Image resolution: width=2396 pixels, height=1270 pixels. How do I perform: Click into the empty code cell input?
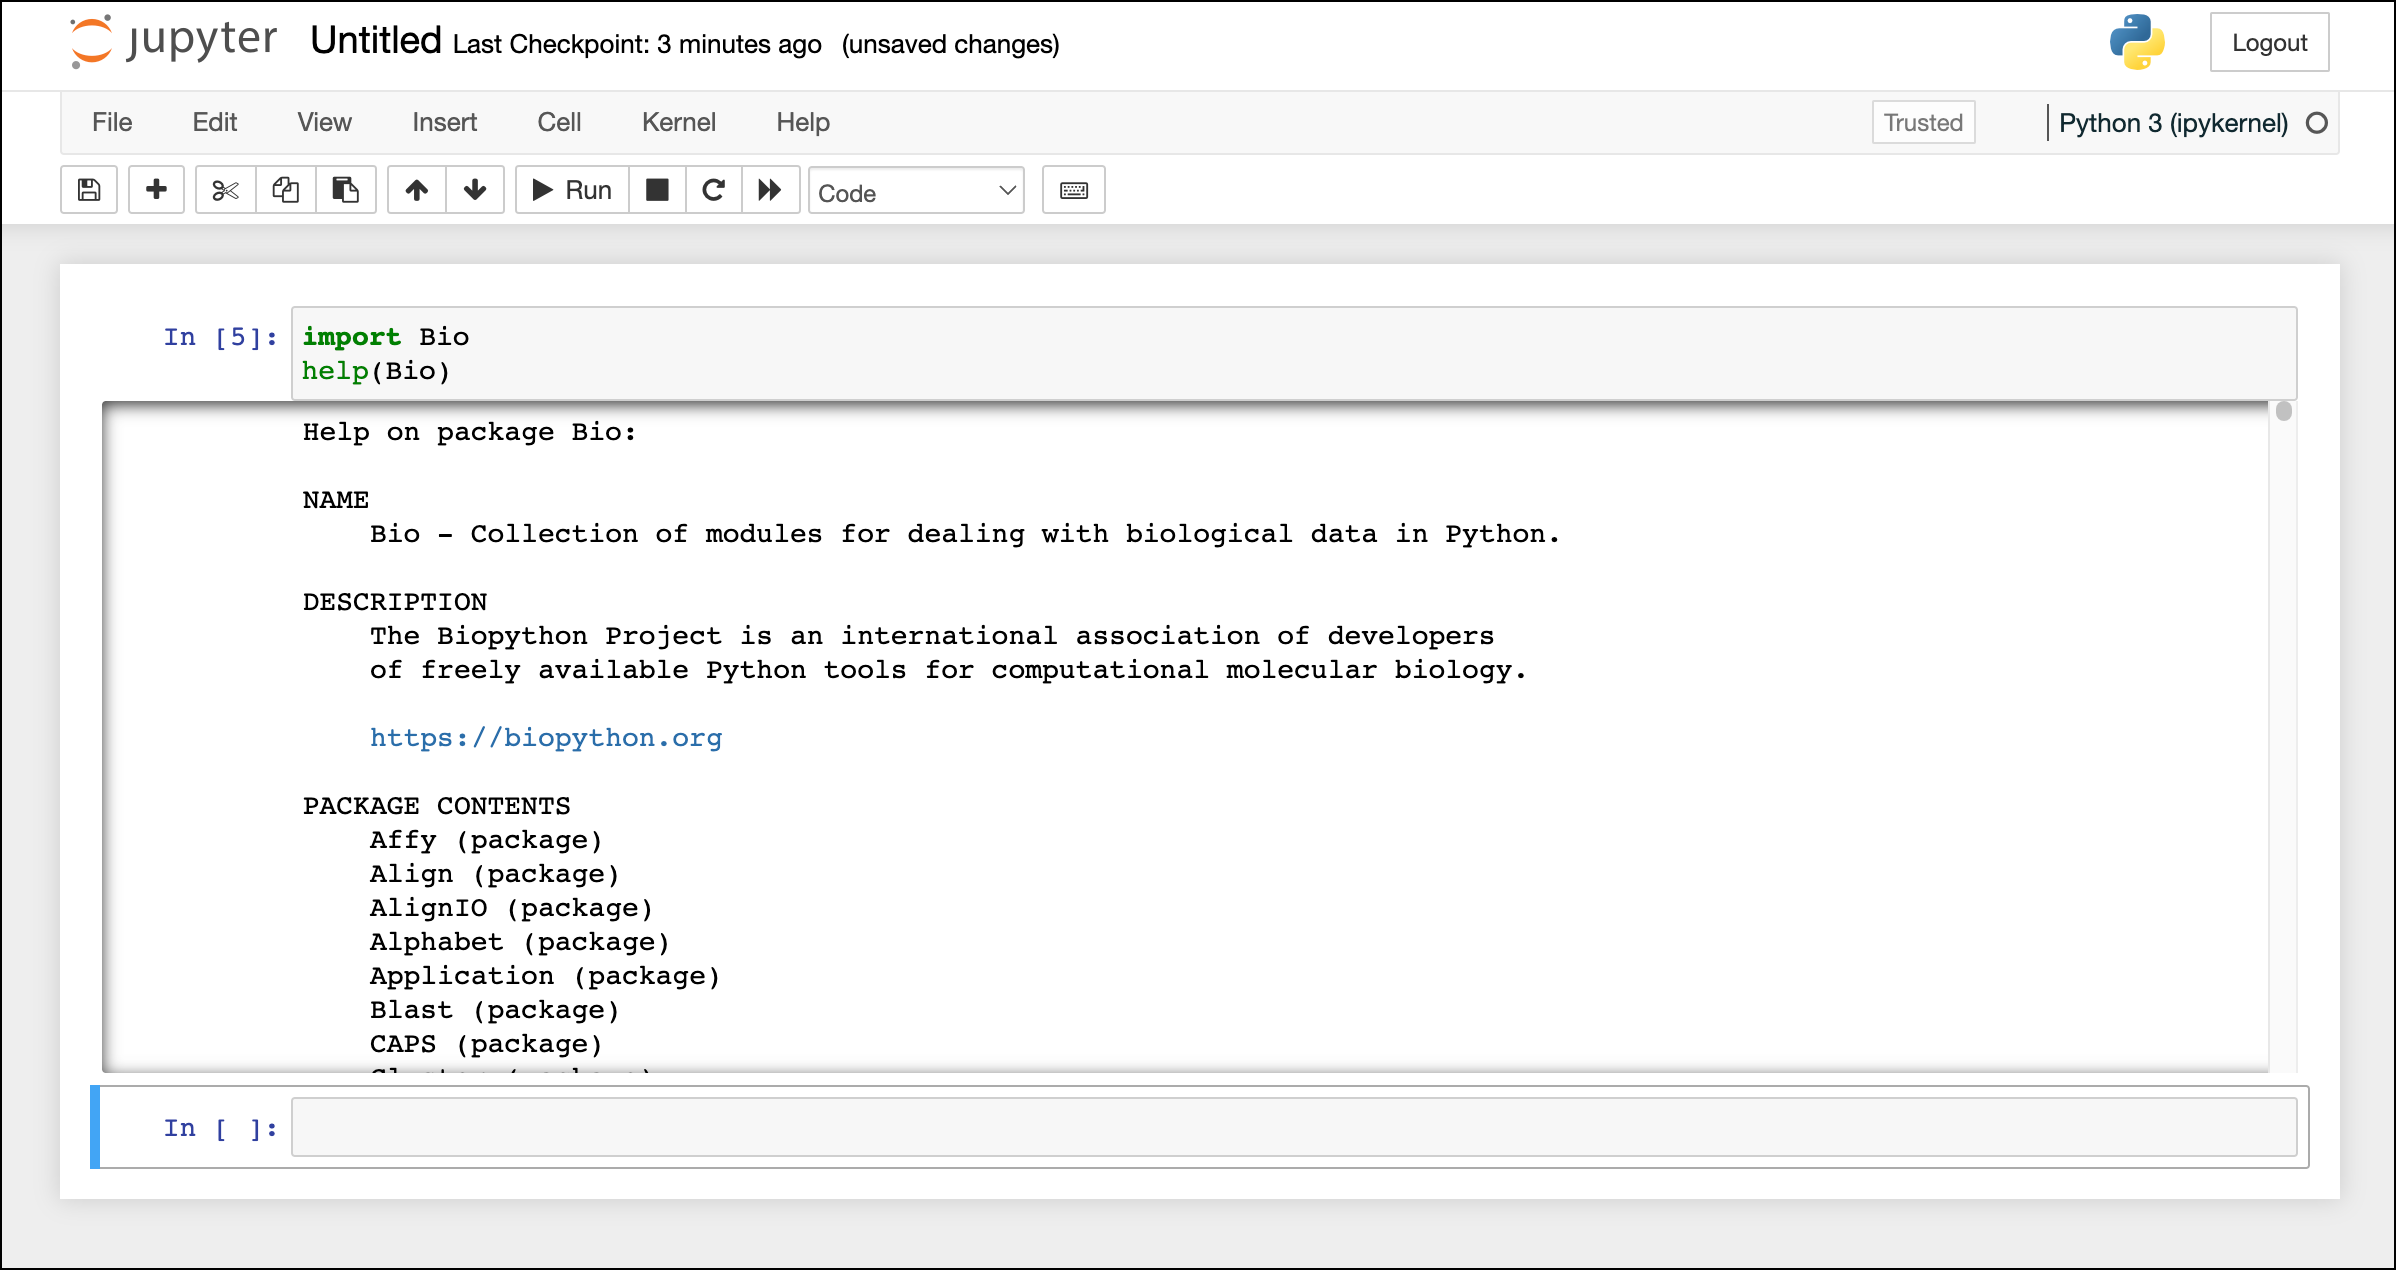[x=1293, y=1127]
